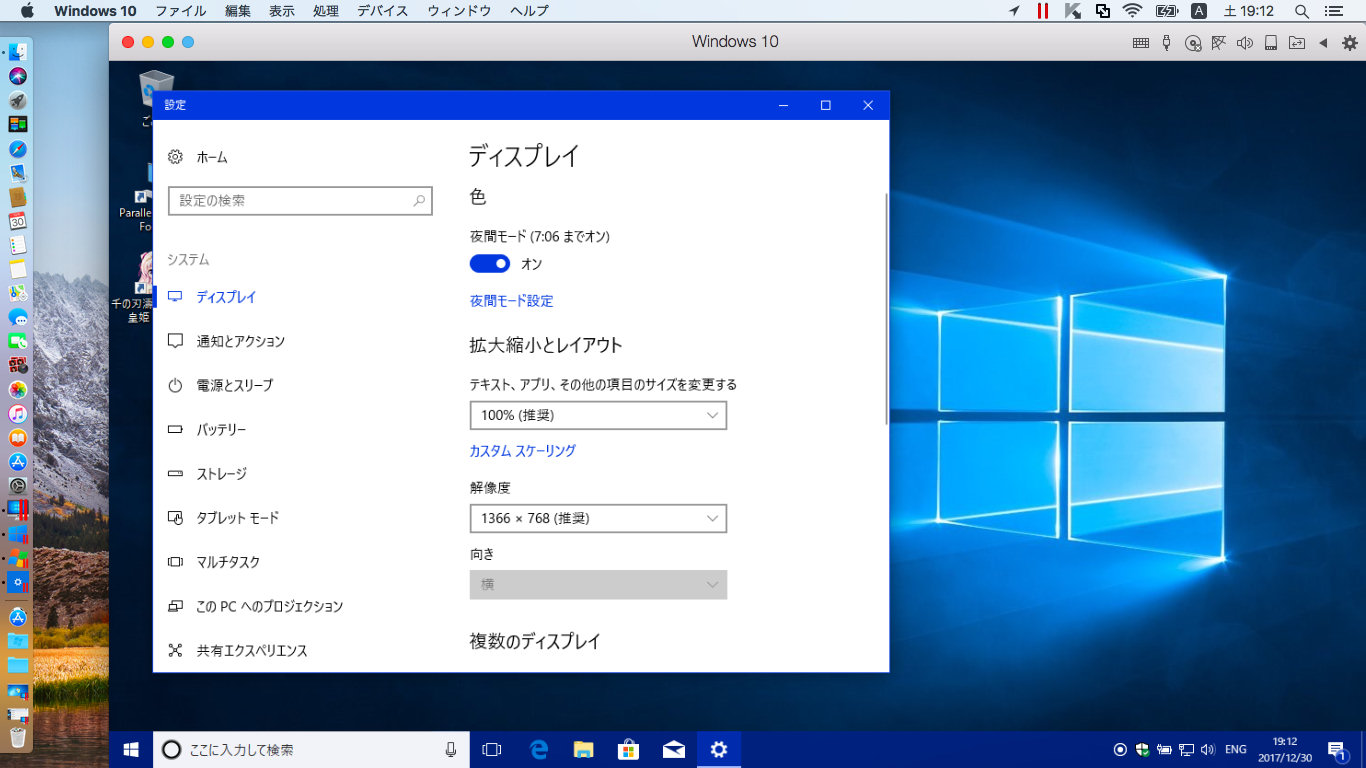Open Parallels keyboard icon in title bar
Image resolution: width=1366 pixels, height=768 pixels.
(x=1140, y=43)
